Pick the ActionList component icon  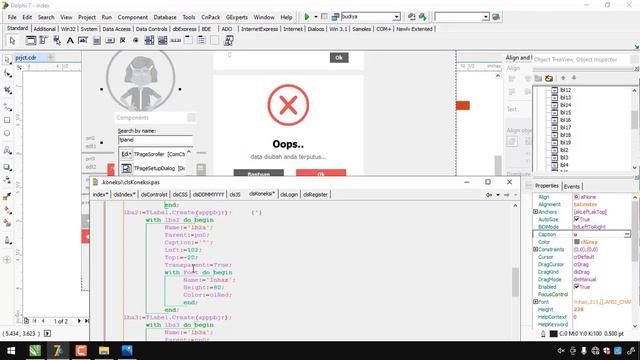229,40
